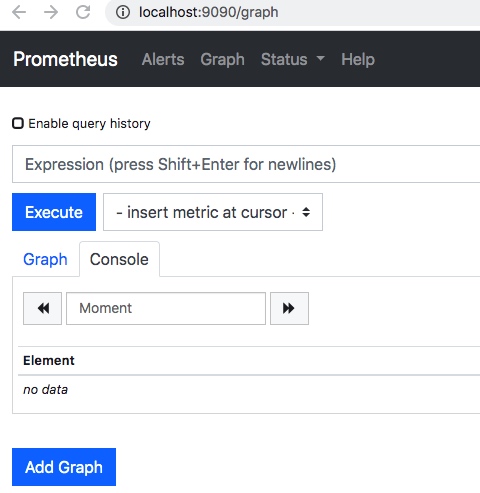This screenshot has width=480, height=493.
Task: Select the Console tab
Action: (119, 259)
